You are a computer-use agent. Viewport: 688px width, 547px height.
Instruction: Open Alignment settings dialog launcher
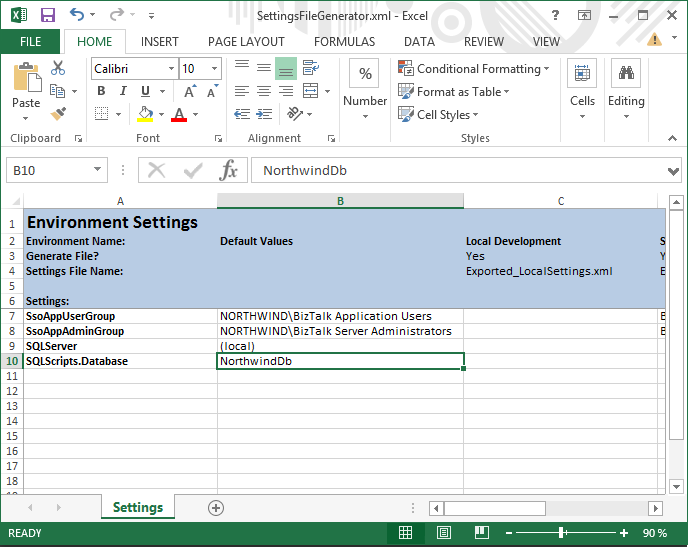click(331, 139)
